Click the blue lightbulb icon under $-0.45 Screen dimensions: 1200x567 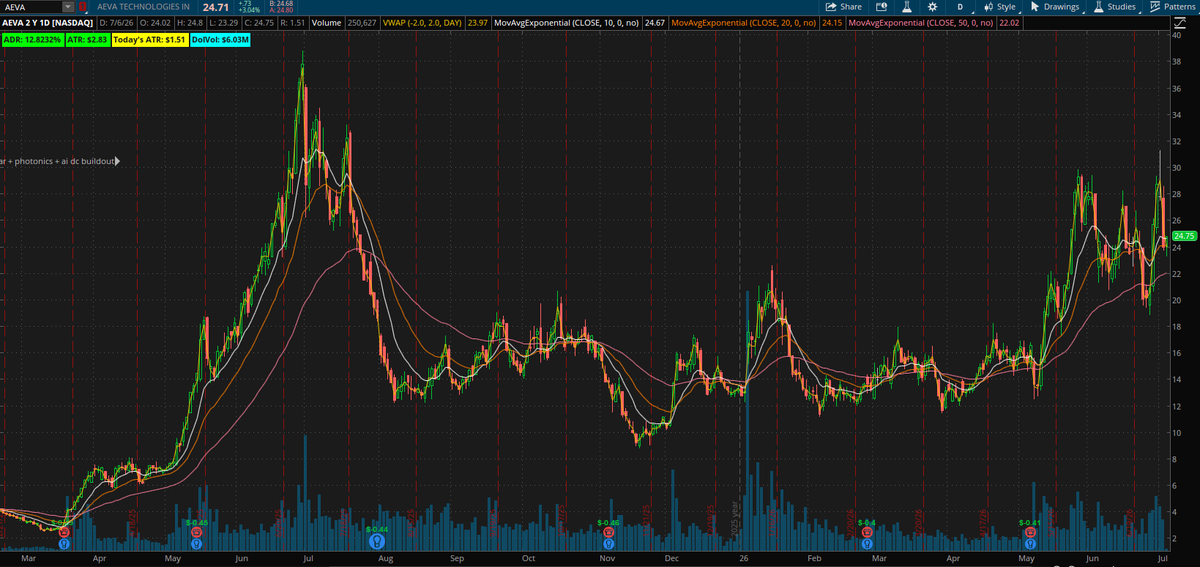tap(196, 545)
